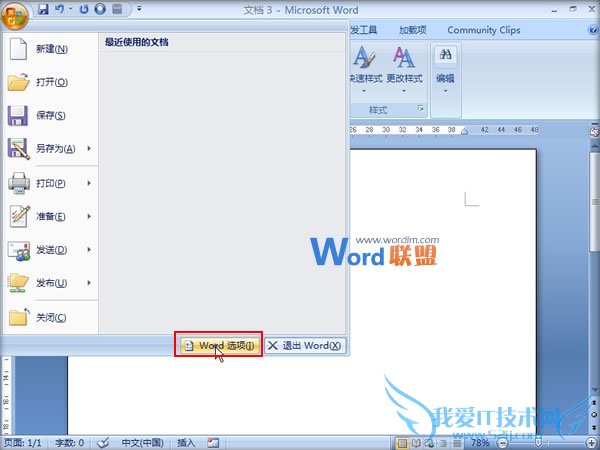Viewport: 600px width, 450px height.
Task: Switch to Web Layout view
Action: [429, 443]
